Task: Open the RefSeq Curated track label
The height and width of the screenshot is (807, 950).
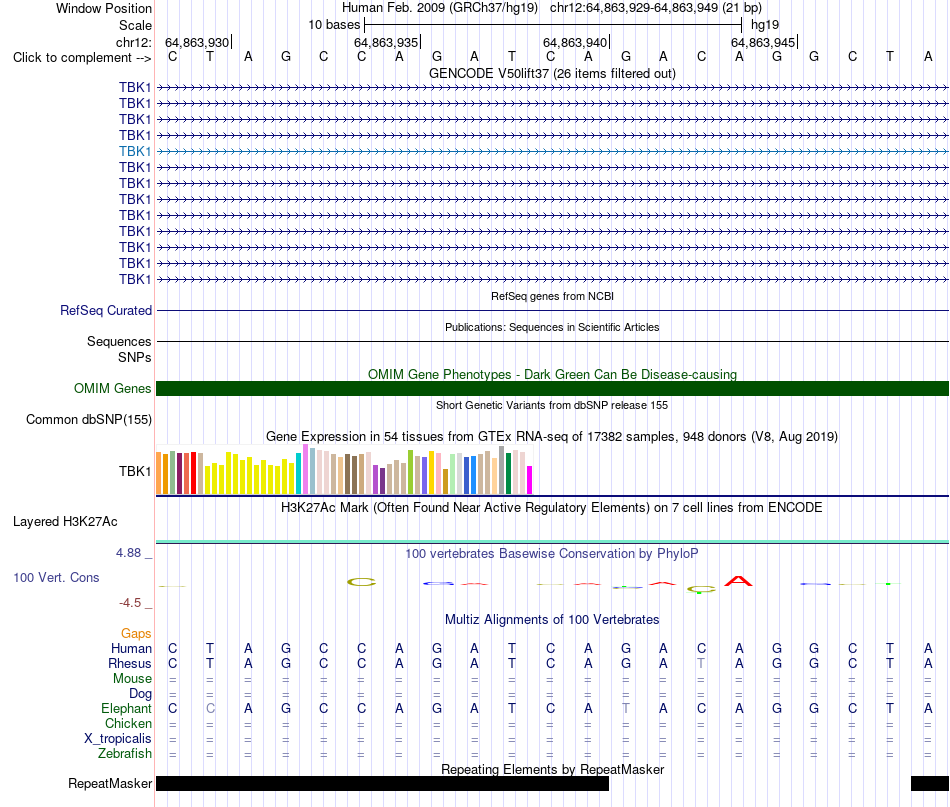Action: pyautogui.click(x=105, y=310)
